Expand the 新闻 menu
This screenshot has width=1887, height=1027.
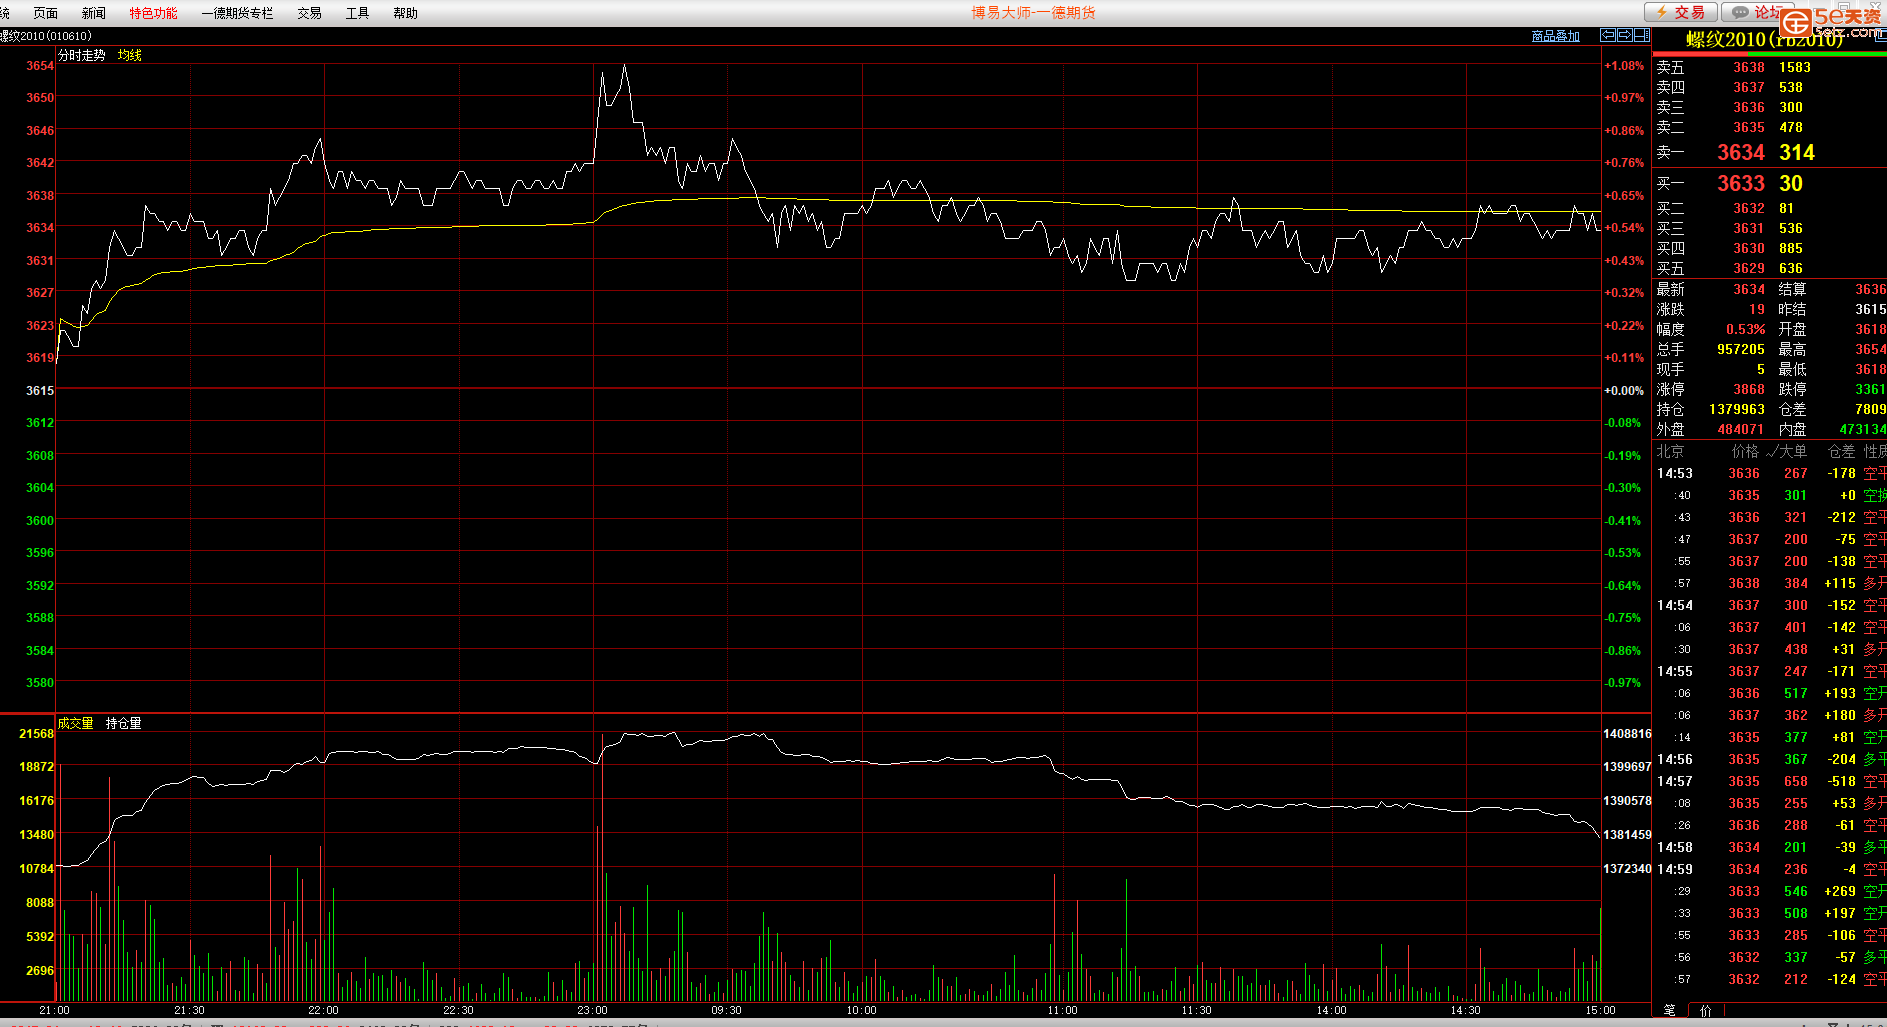(x=93, y=13)
